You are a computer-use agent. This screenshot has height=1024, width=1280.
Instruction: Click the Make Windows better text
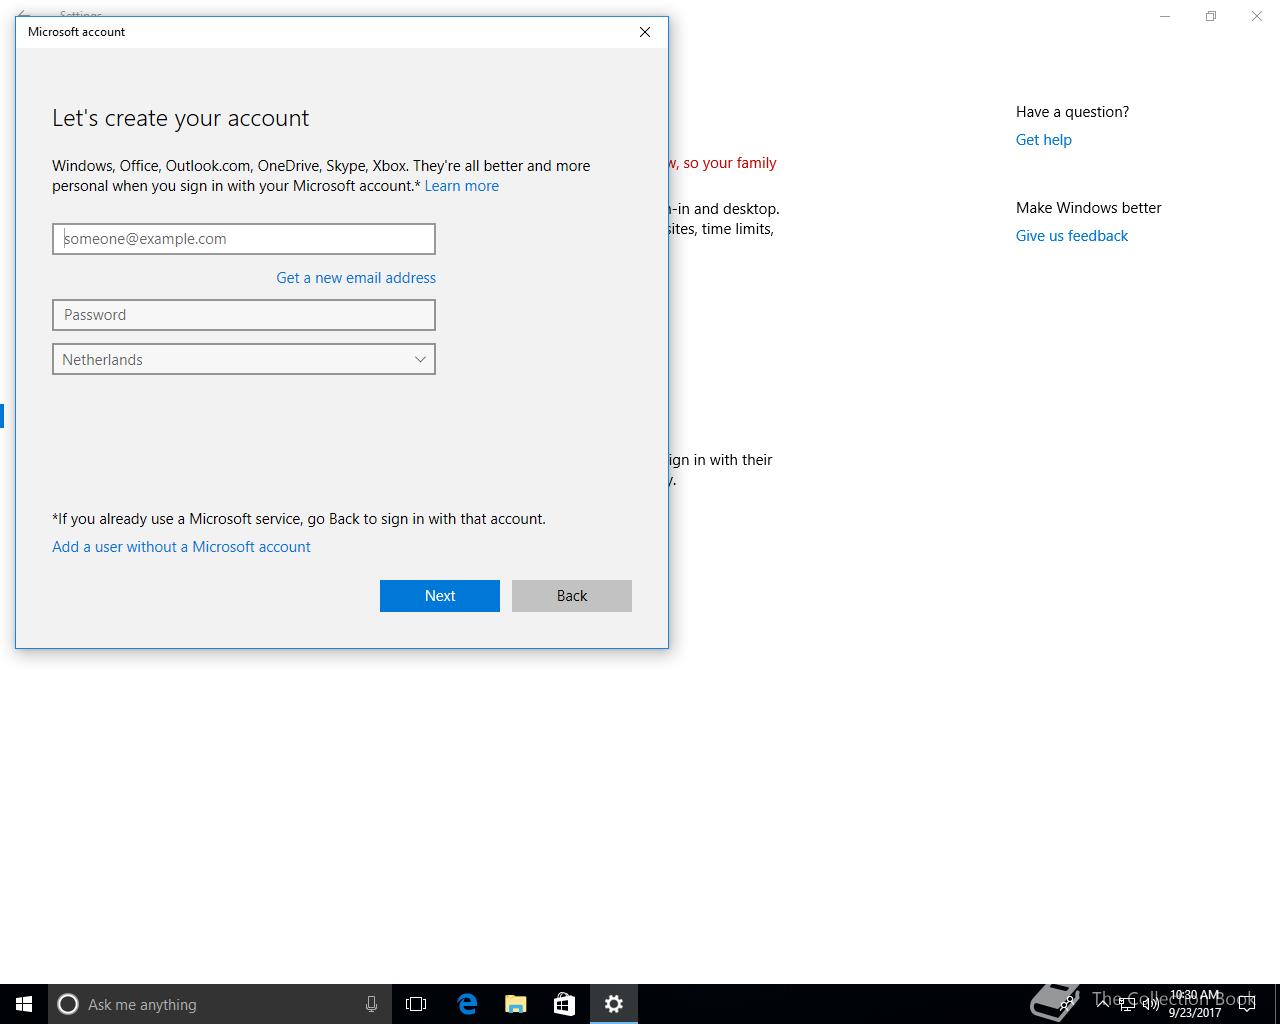1089,208
